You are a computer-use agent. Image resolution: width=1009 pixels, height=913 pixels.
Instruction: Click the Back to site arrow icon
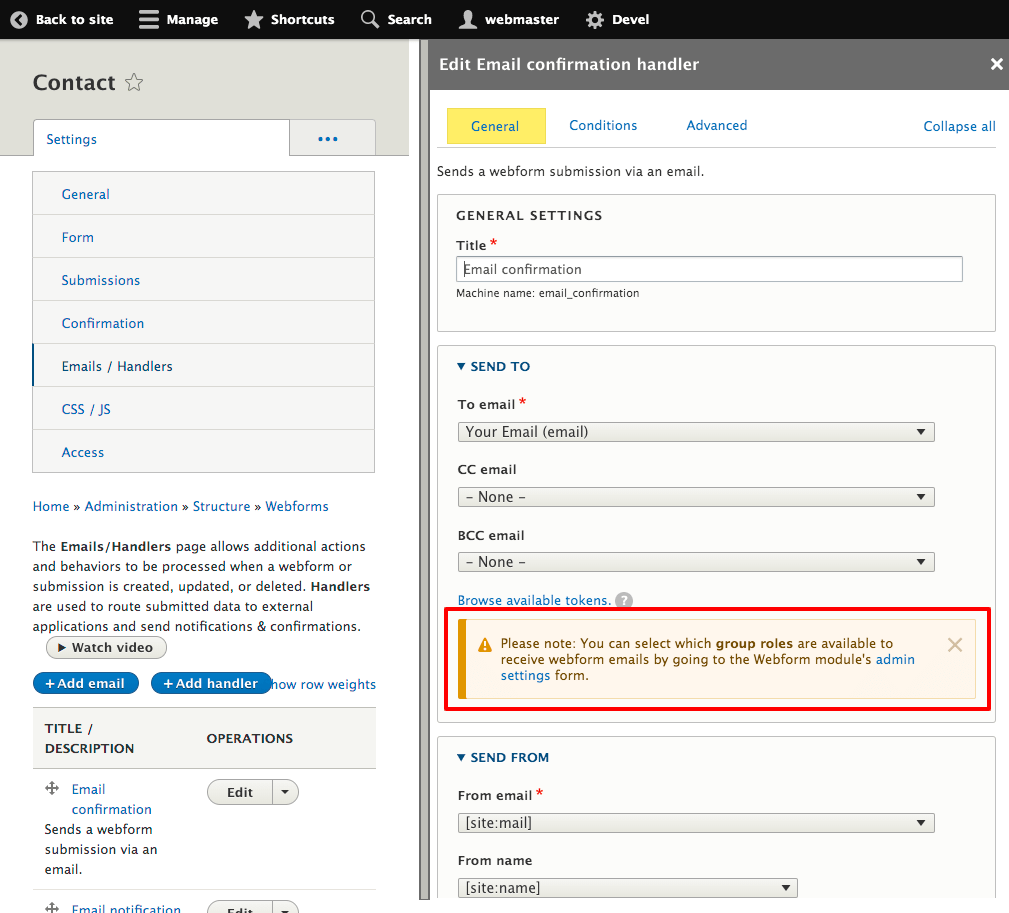coord(19,19)
